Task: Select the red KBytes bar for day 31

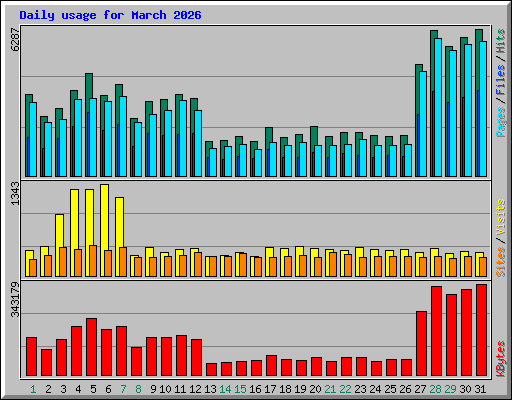Action: (x=482, y=330)
